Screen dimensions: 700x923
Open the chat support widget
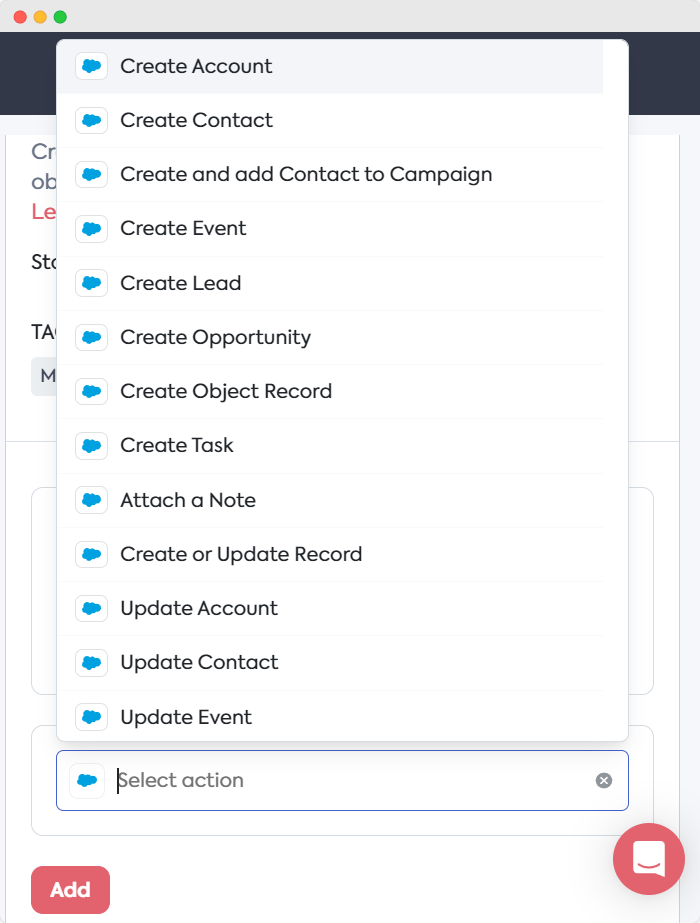pyautogui.click(x=648, y=859)
